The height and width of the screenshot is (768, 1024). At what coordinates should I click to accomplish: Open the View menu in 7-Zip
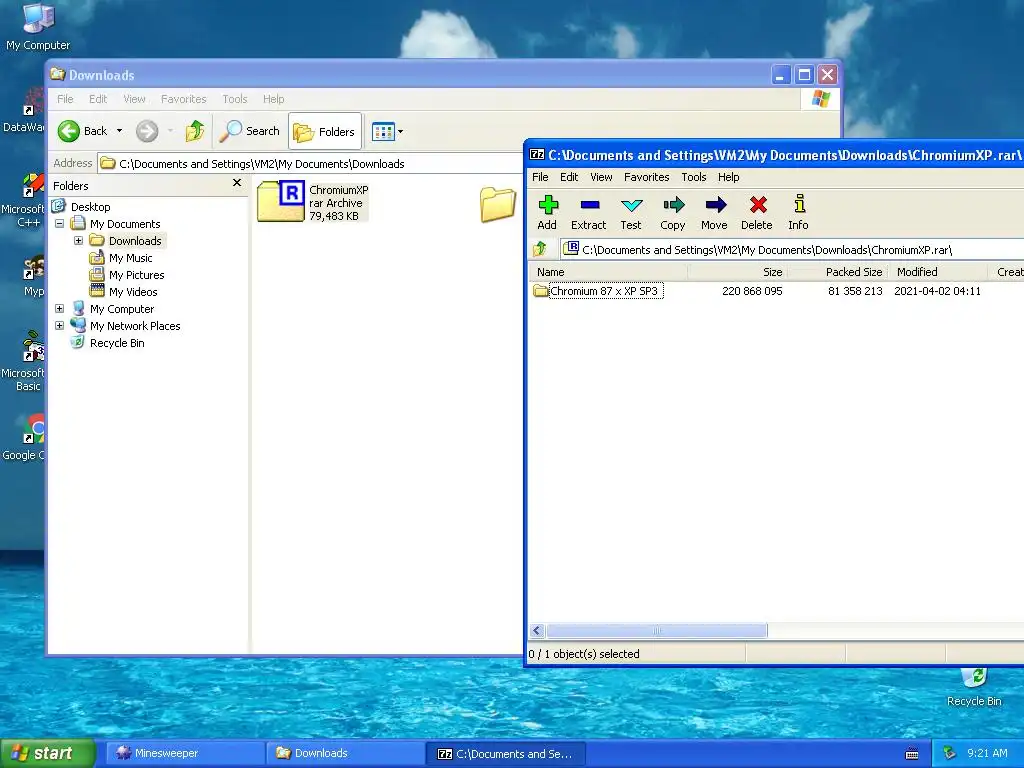pos(601,177)
